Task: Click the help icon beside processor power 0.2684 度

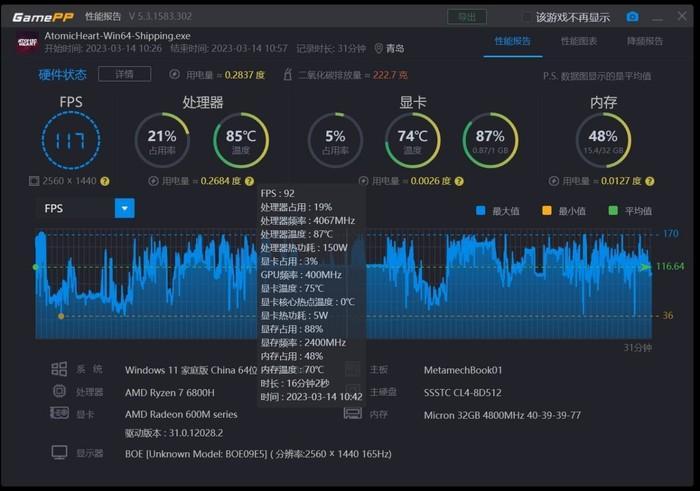Action: pos(250,181)
